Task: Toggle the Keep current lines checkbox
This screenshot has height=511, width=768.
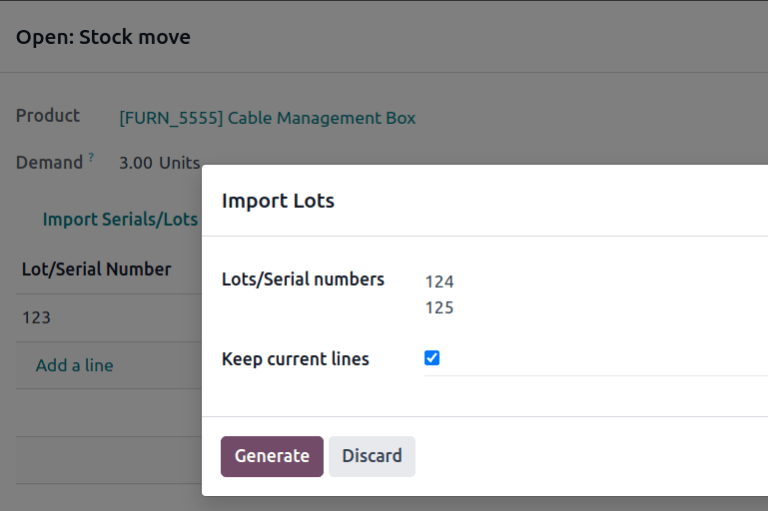Action: click(x=432, y=358)
